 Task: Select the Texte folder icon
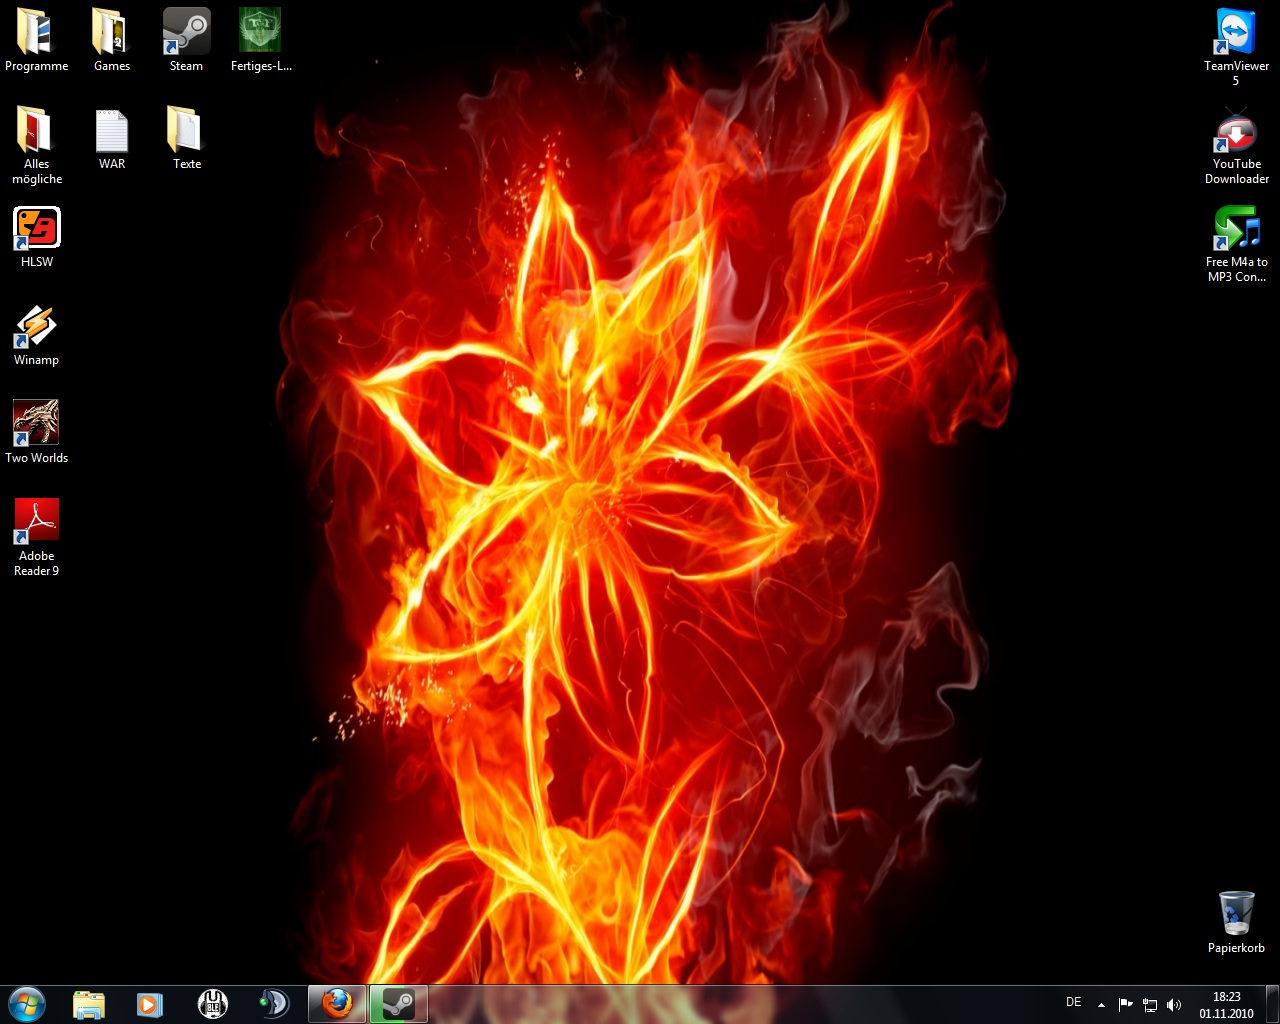[x=186, y=138]
